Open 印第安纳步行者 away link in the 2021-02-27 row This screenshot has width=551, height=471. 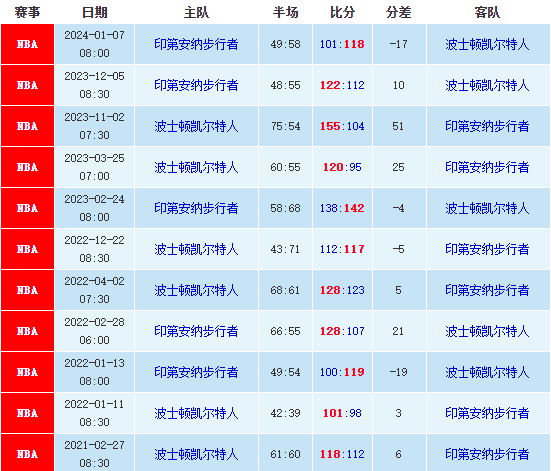pyautogui.click(x=487, y=454)
